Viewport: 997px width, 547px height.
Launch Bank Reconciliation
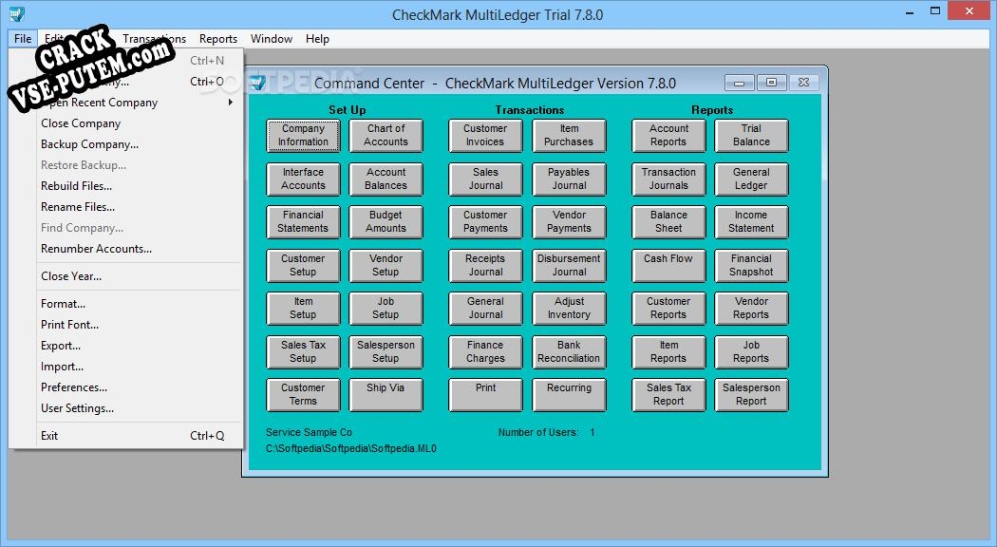click(x=569, y=352)
